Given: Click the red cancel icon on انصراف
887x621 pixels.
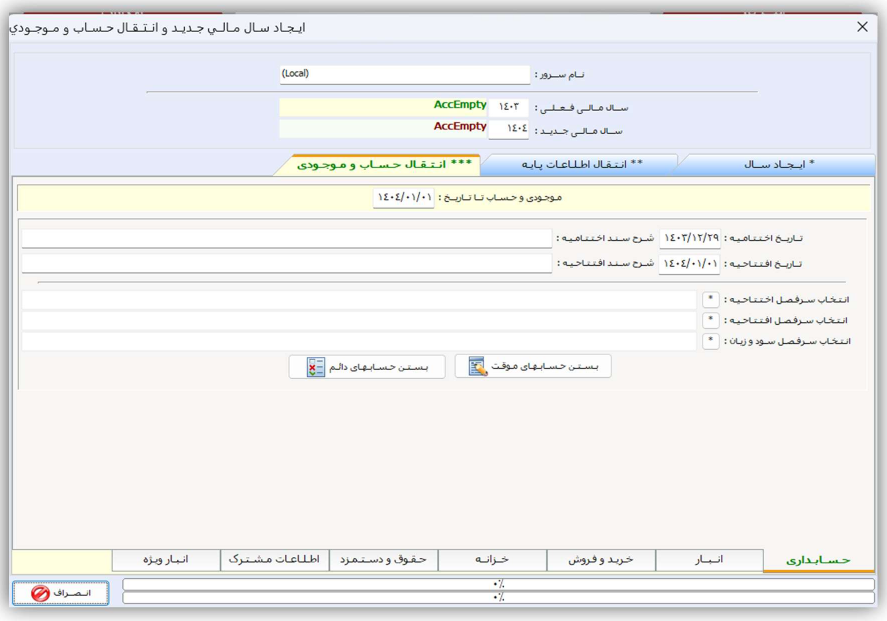Looking at the screenshot, I should (40, 593).
